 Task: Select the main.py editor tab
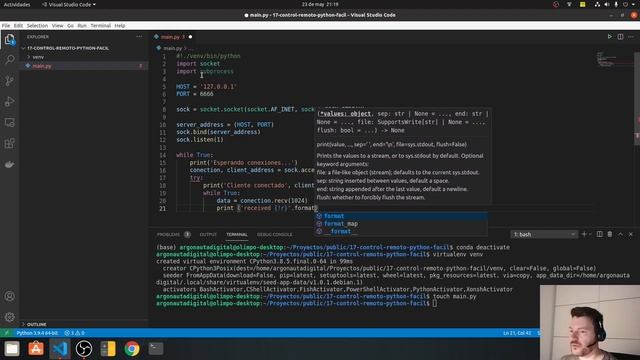[172, 37]
